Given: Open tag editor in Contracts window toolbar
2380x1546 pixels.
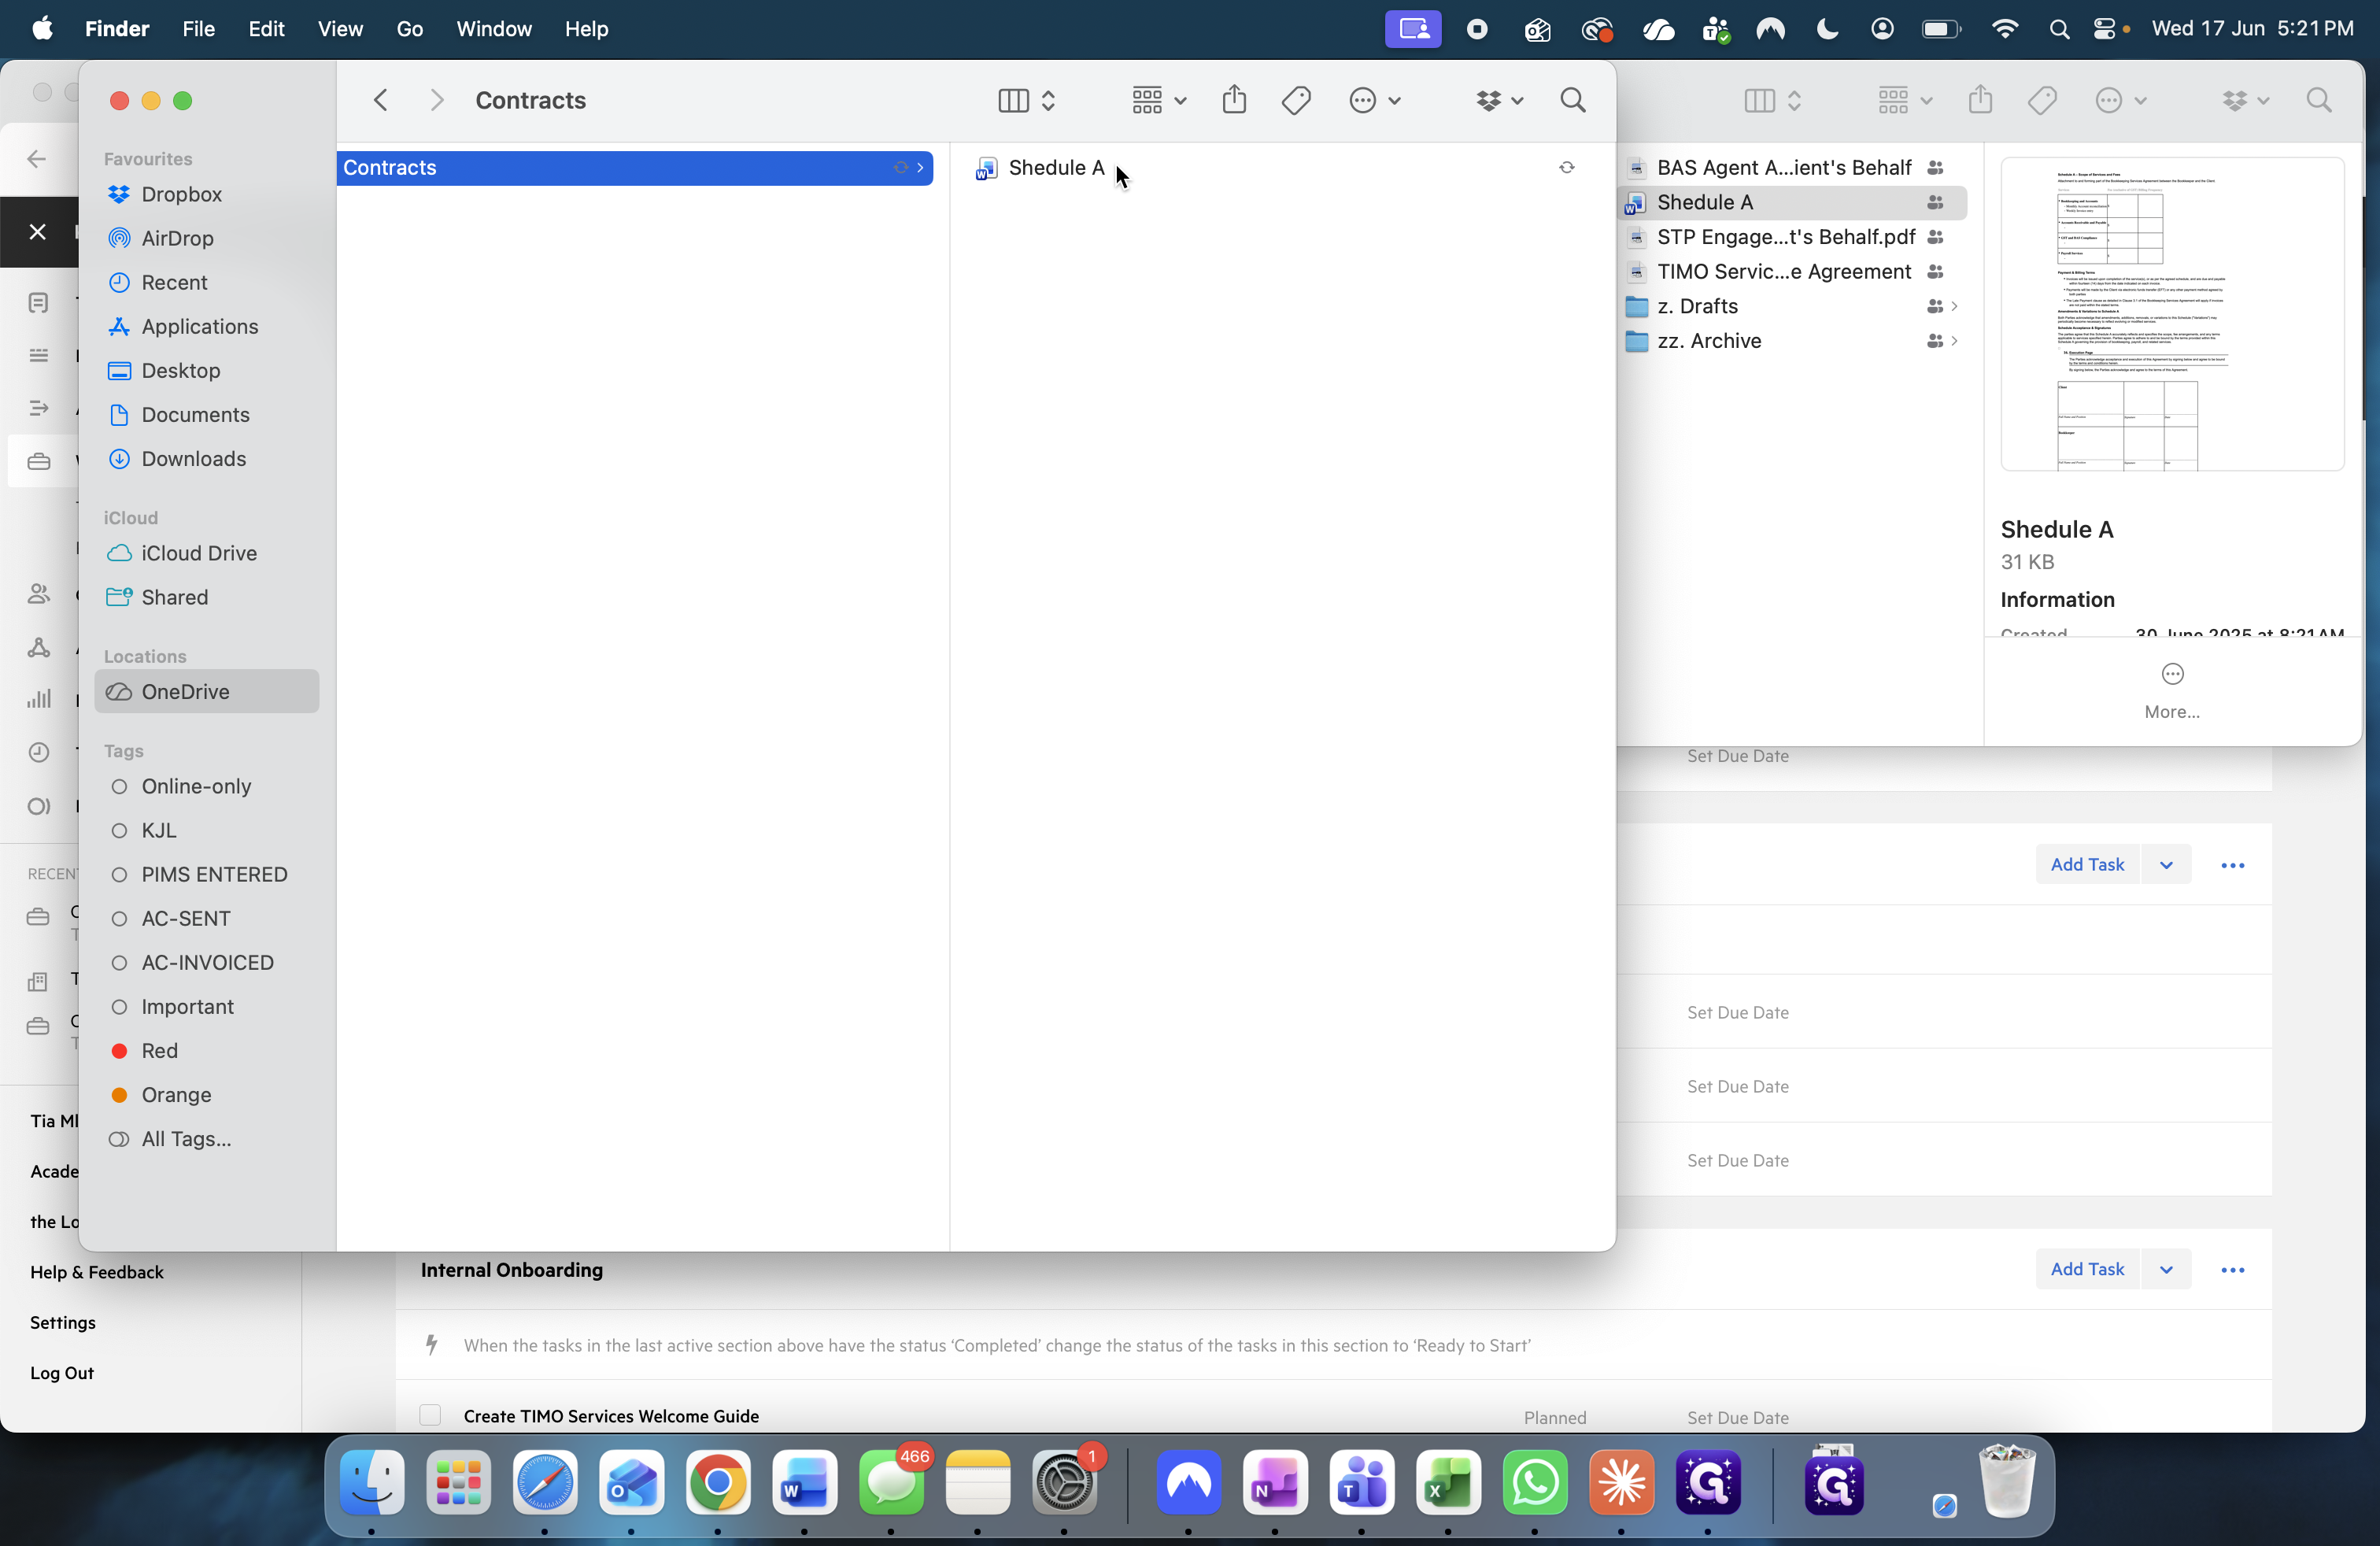Looking at the screenshot, I should (x=1296, y=100).
